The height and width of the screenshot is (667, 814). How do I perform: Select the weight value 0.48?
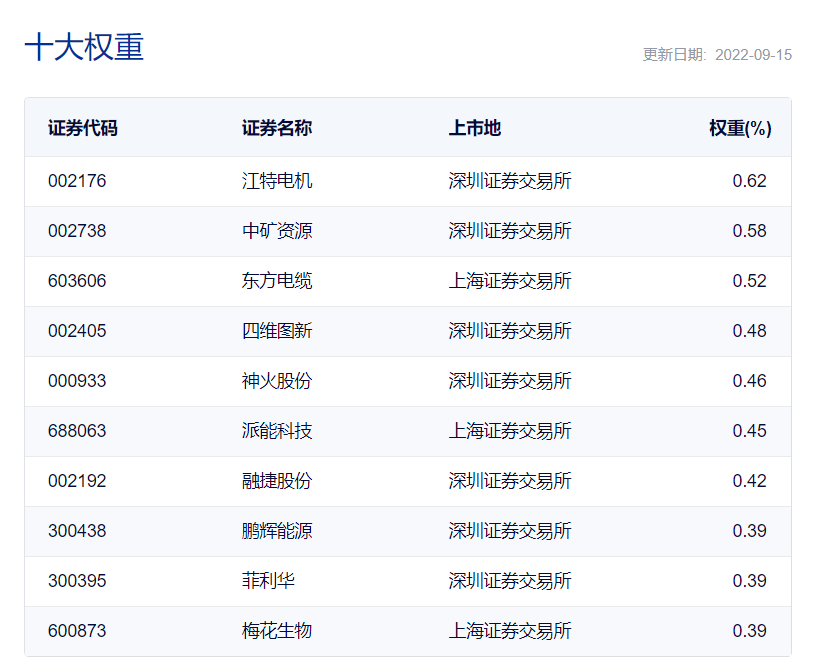(x=750, y=331)
